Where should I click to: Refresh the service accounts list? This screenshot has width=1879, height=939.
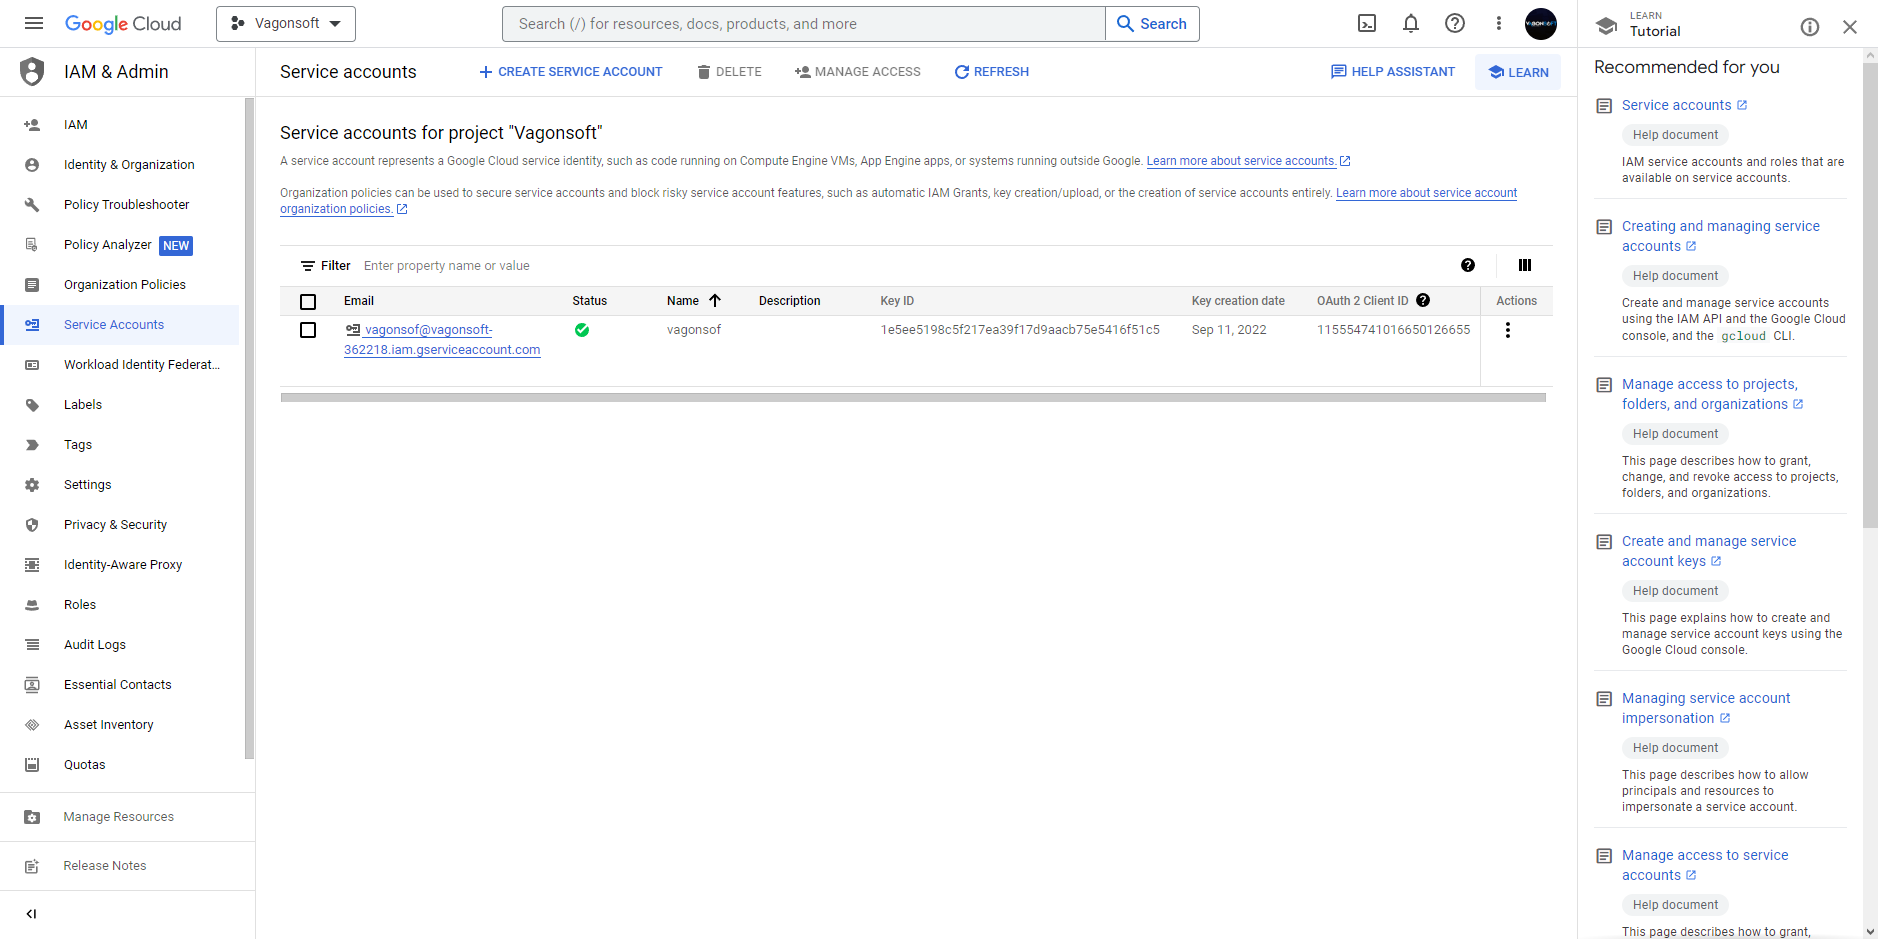(x=992, y=72)
